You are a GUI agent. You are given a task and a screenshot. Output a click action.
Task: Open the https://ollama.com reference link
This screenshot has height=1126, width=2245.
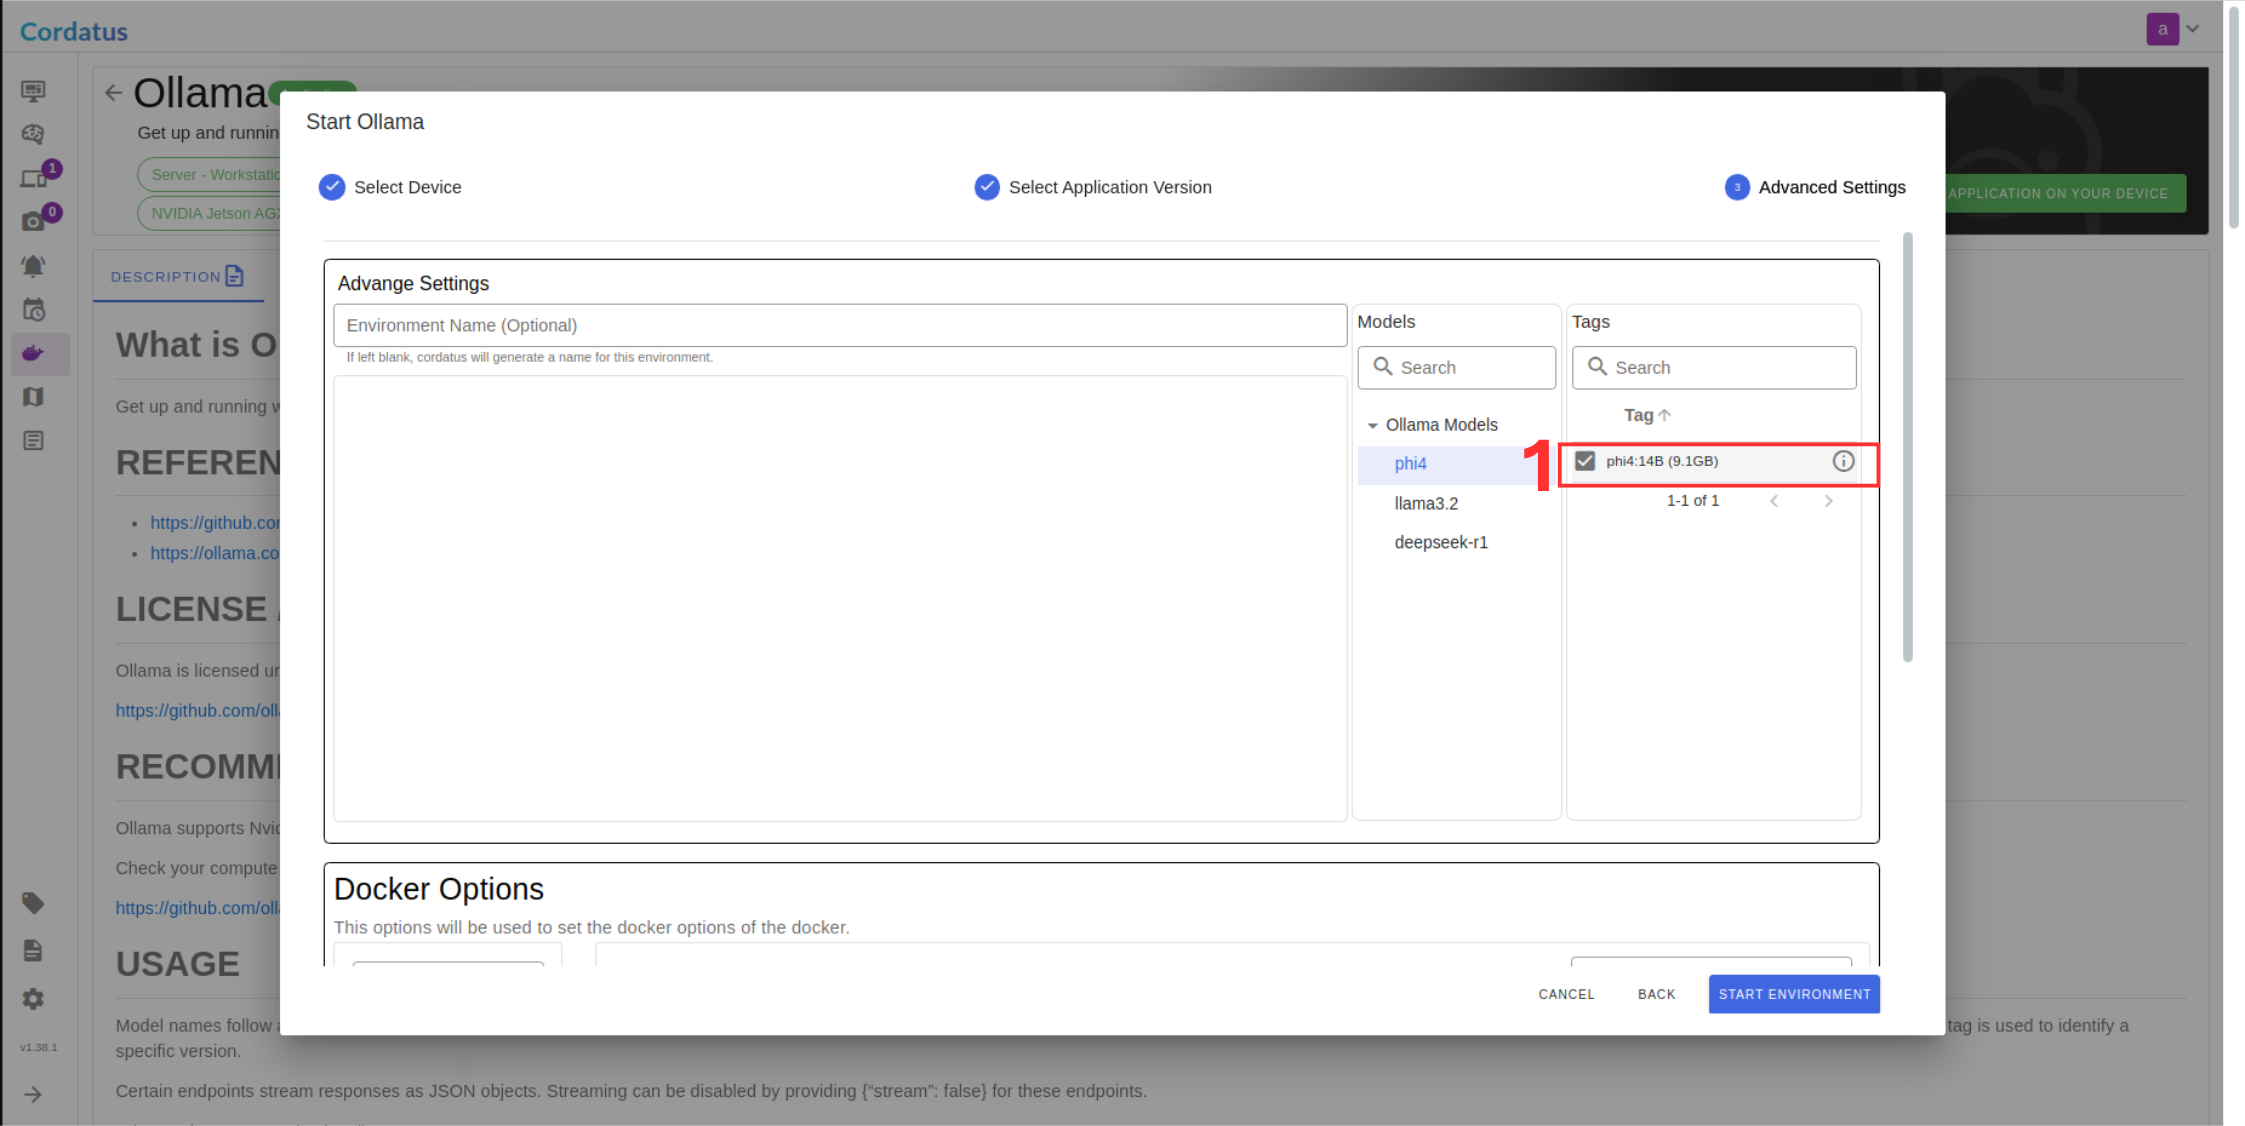pos(215,553)
